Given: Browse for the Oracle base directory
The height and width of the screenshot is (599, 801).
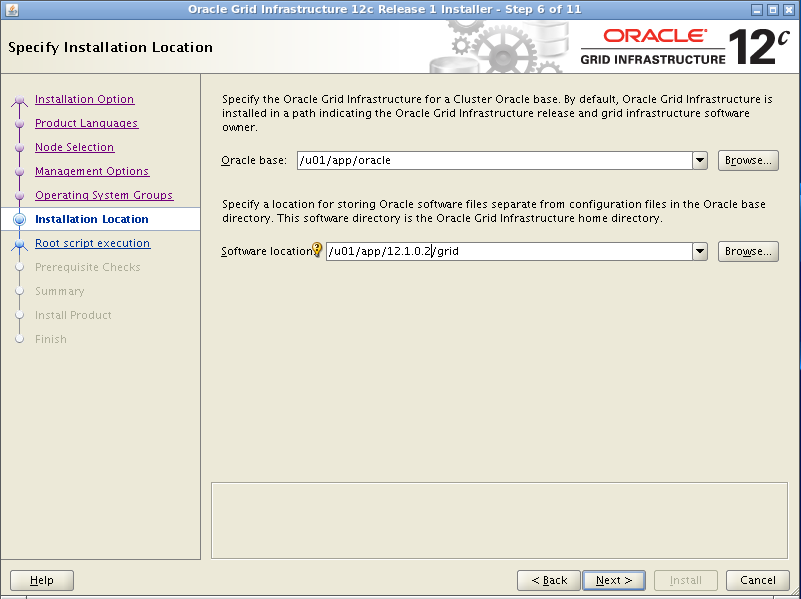Looking at the screenshot, I should click(x=747, y=160).
